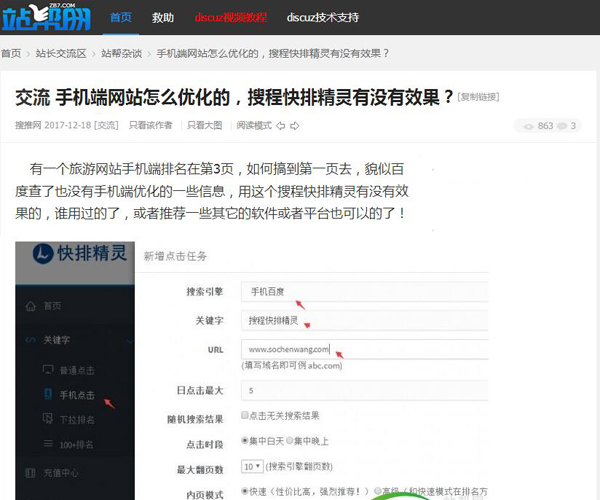This screenshot has width=600, height=500.
Task: Select 高级 内页模式 radio button
Action: tap(378, 491)
